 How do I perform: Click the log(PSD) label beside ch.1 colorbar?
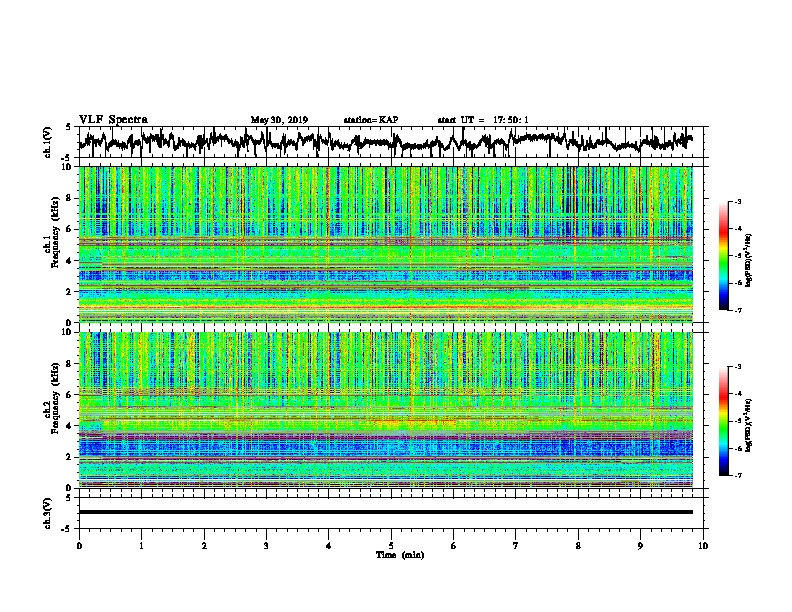(x=748, y=261)
